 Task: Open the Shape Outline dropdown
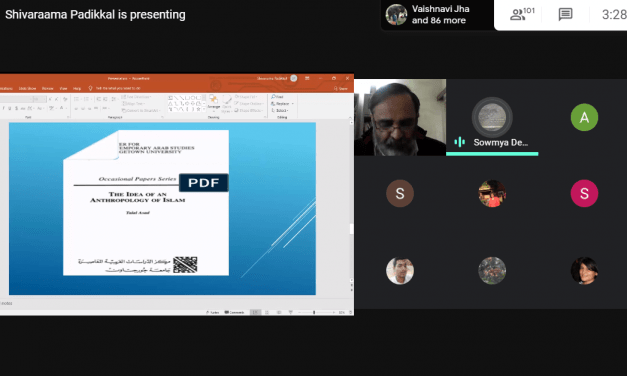[x=249, y=104]
